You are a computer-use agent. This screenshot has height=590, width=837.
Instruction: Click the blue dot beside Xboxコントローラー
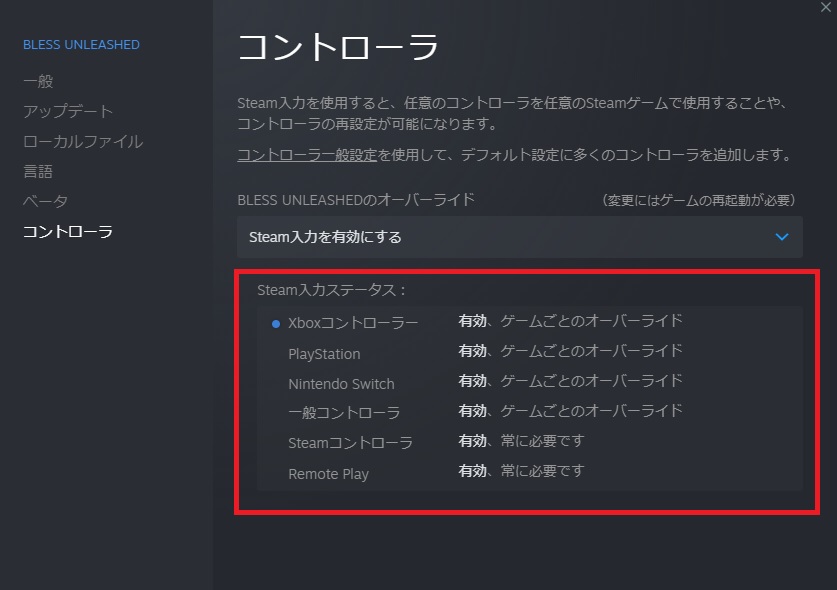click(x=276, y=324)
